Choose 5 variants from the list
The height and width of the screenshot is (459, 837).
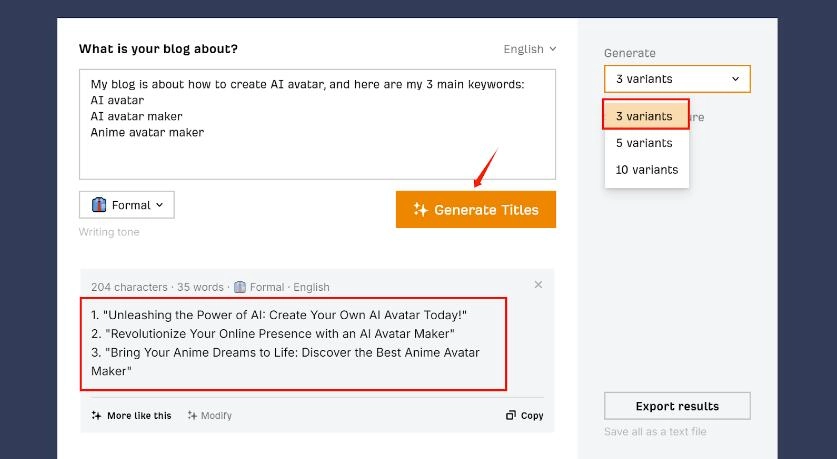pos(645,143)
